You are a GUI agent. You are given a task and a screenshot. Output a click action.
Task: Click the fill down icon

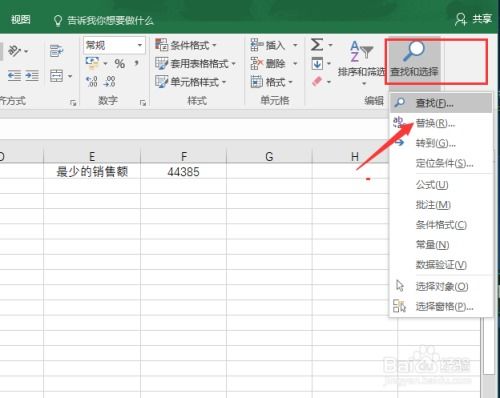tap(317, 63)
